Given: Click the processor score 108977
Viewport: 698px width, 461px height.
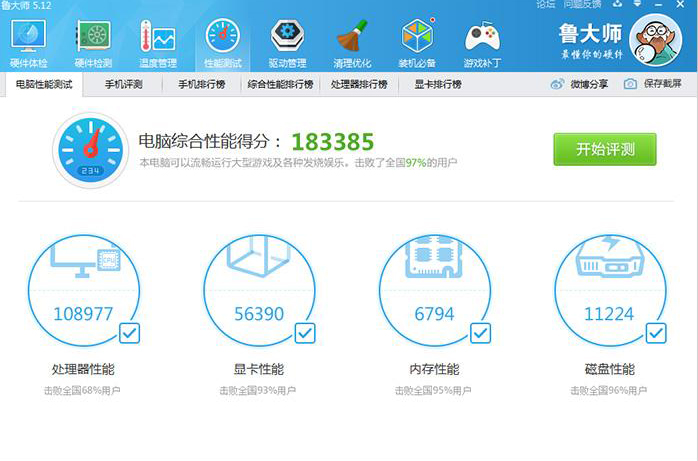Looking at the screenshot, I should pyautogui.click(x=83, y=314).
